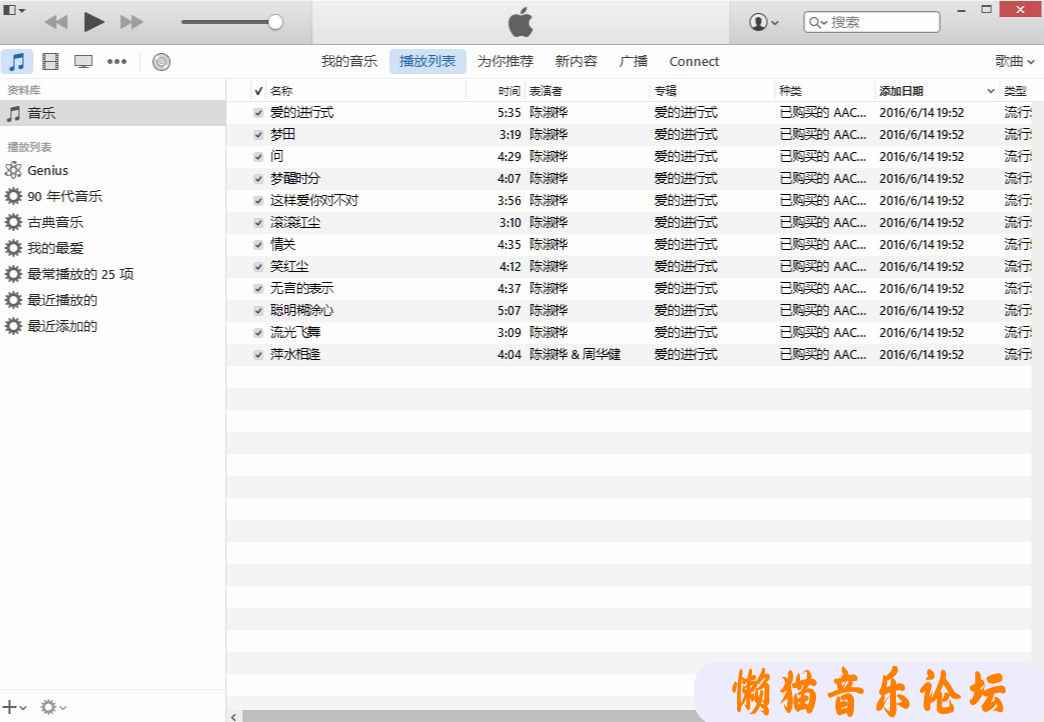
Task: Show more media types (three dots)
Action: pos(117,62)
